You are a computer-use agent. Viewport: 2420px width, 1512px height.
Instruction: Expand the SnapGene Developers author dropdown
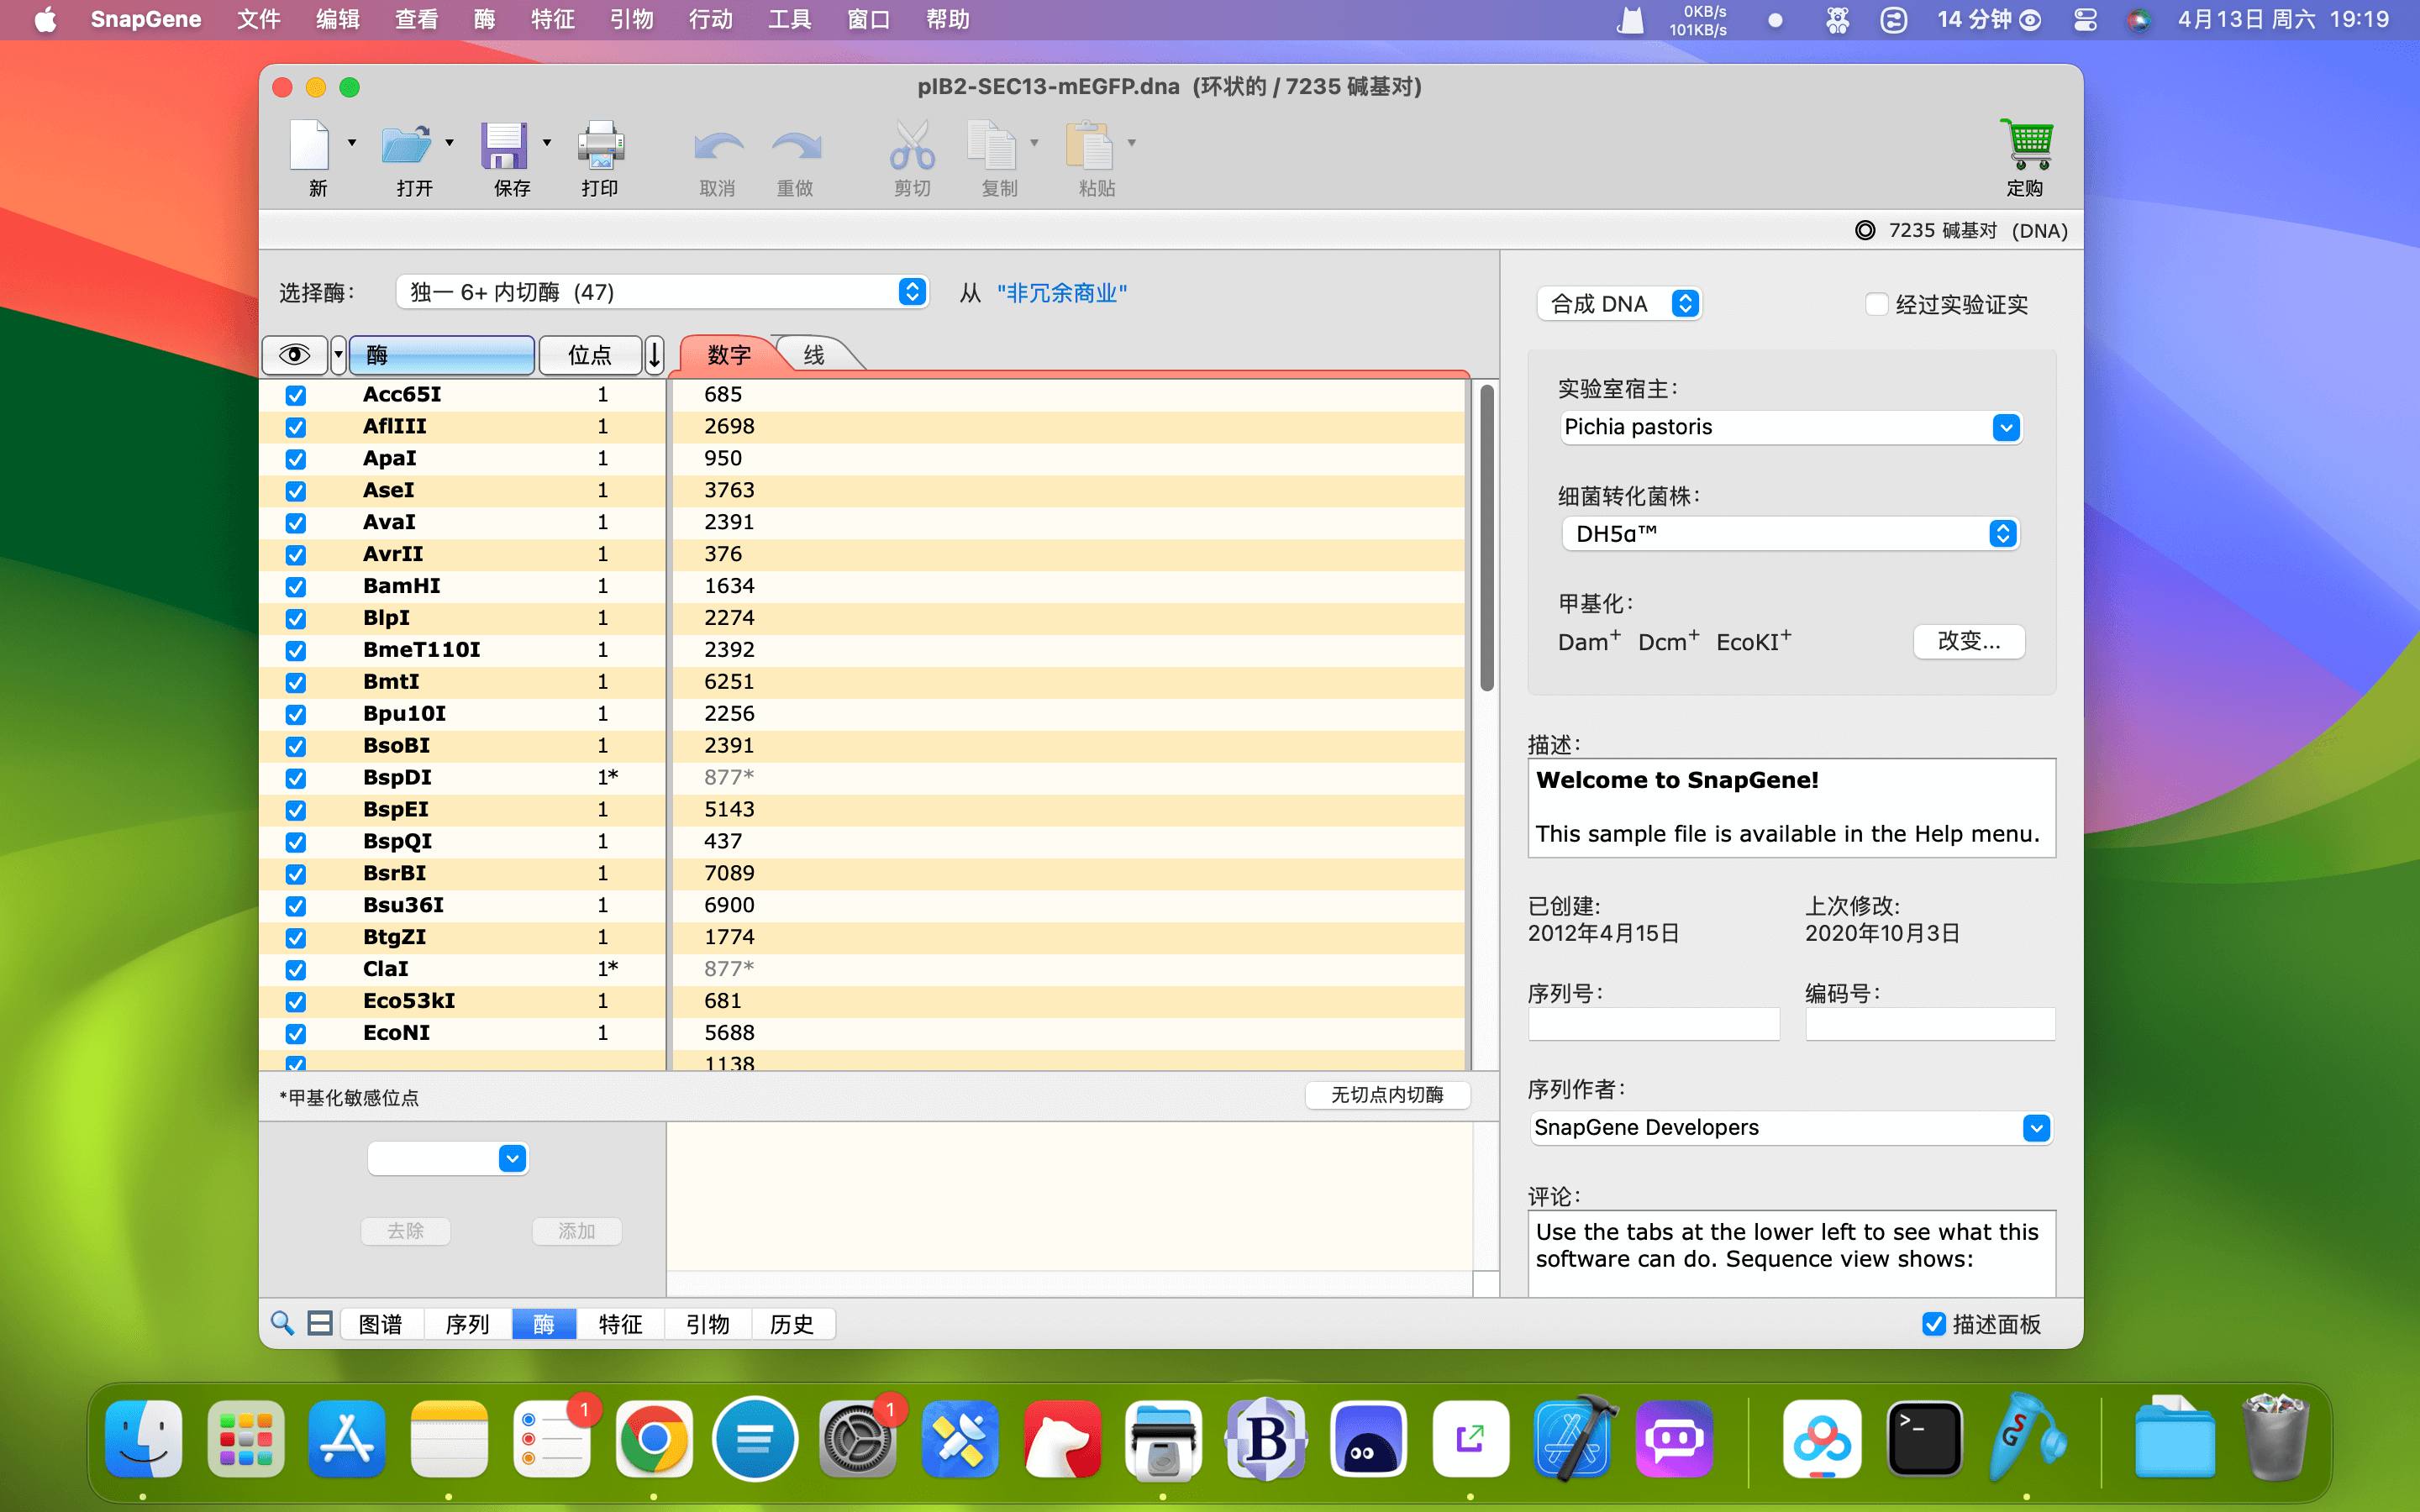pyautogui.click(x=2035, y=1128)
